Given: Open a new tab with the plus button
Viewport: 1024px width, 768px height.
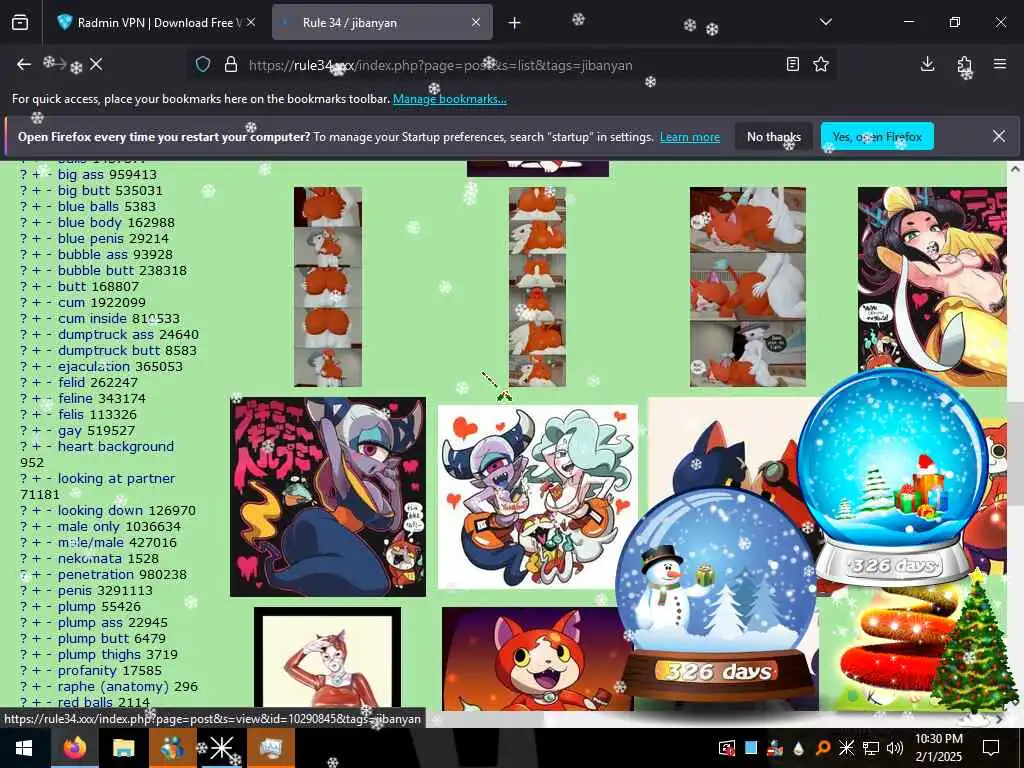Looking at the screenshot, I should (515, 23).
